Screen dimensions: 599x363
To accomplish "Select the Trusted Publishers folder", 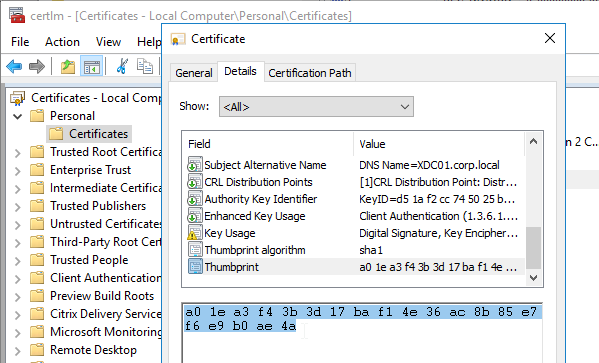I will [x=98, y=206].
